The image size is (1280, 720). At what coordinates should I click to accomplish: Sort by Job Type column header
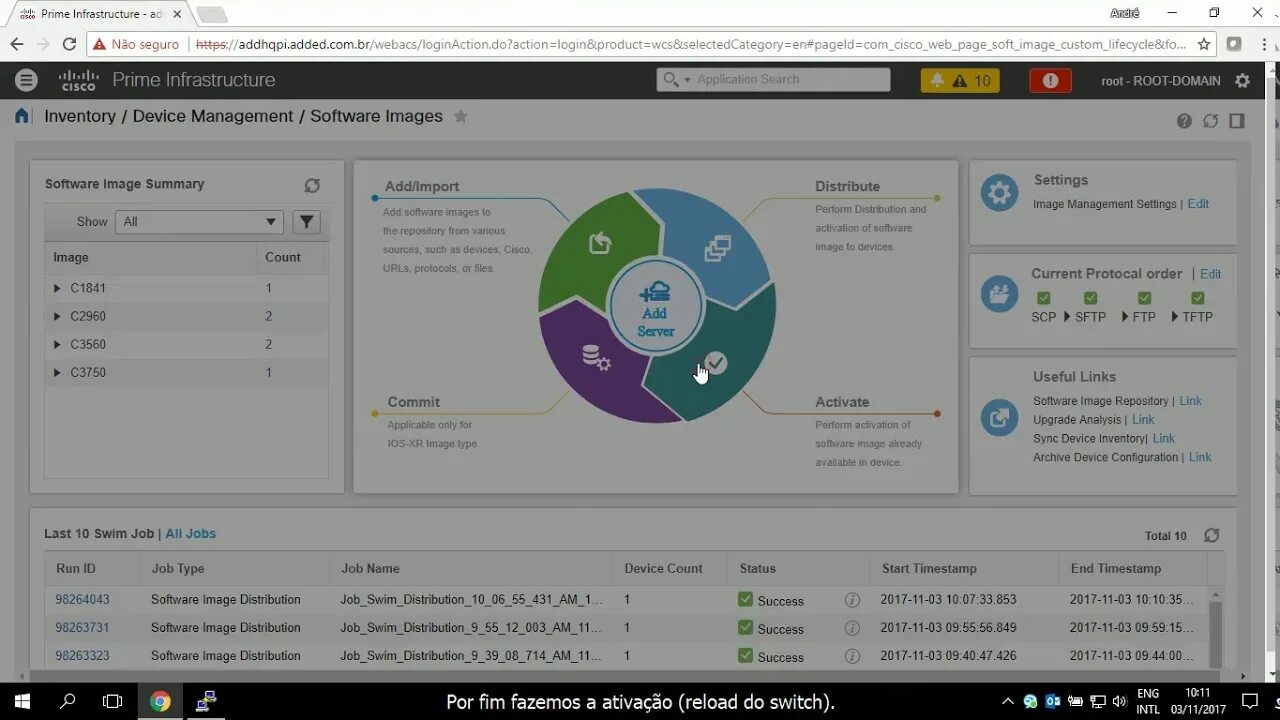point(235,568)
